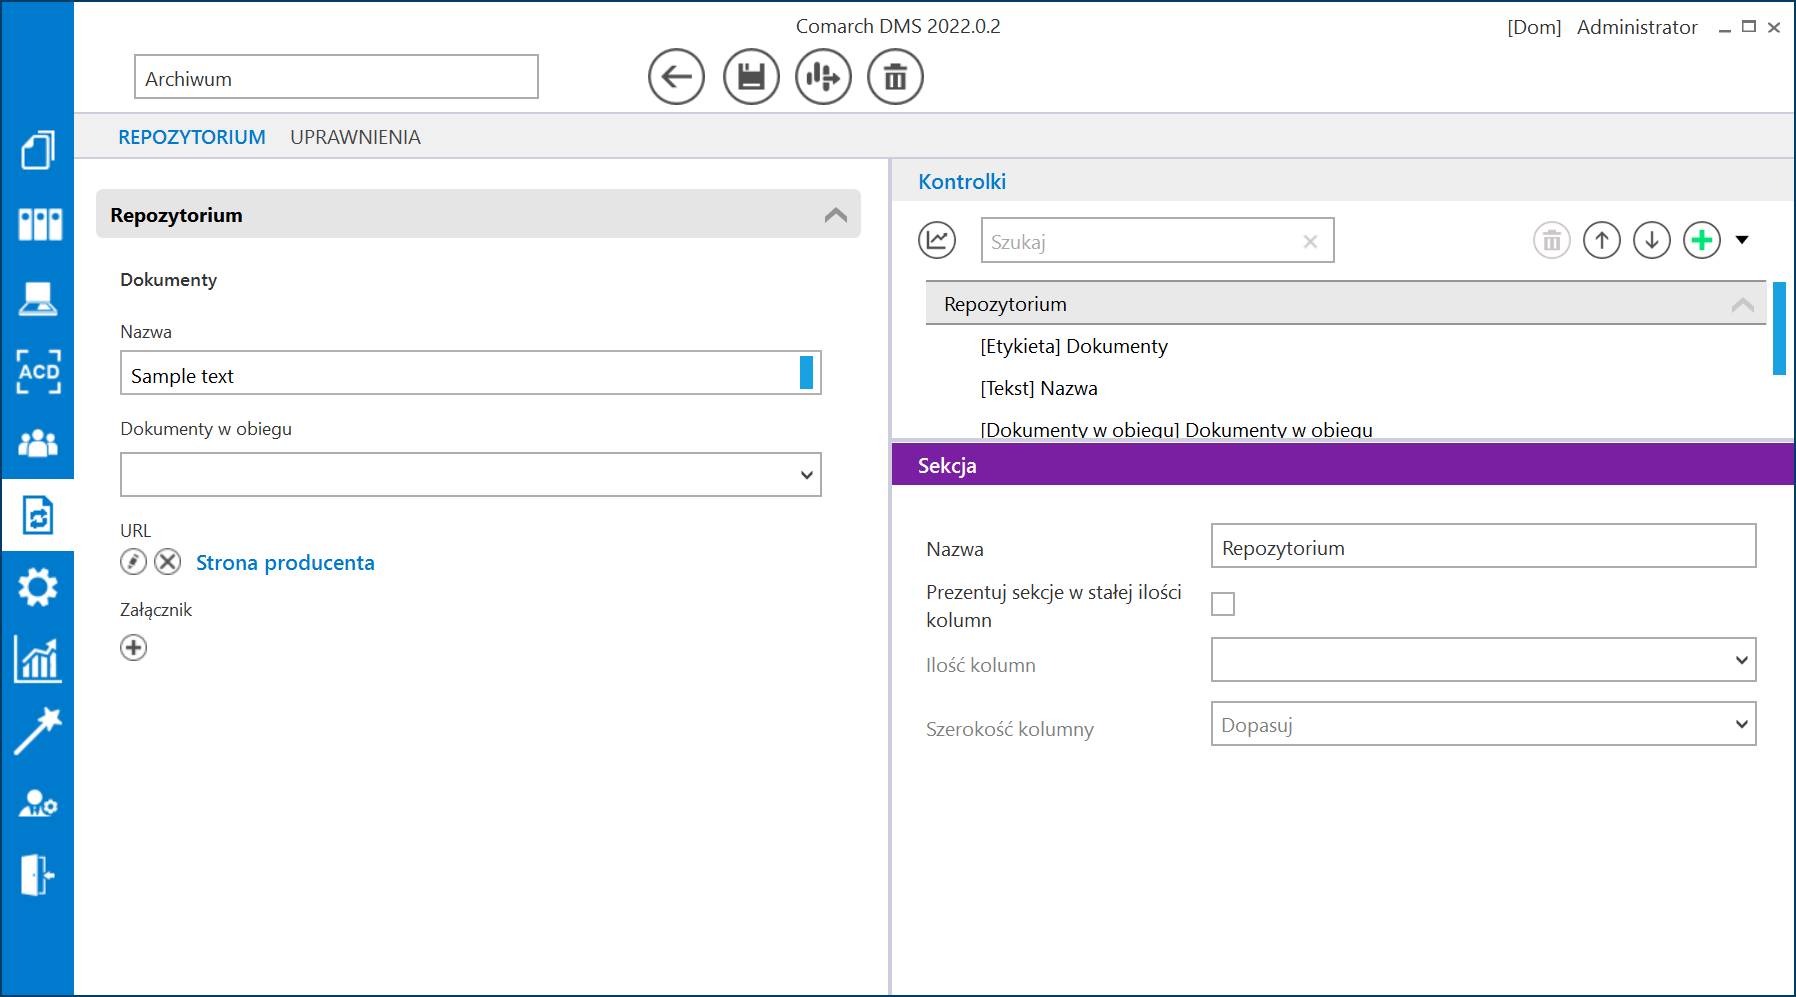This screenshot has height=997, width=1796.
Task: Open the user configuration icon in the sidebar
Action: tap(38, 803)
